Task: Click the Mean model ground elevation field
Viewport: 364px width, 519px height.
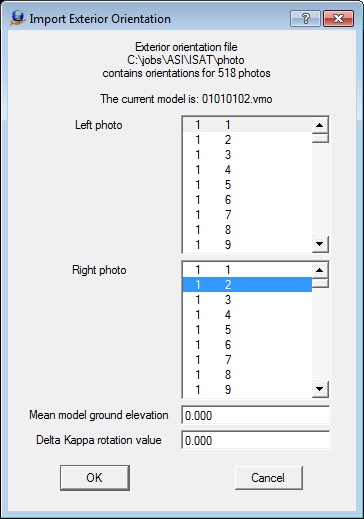Action: (x=256, y=415)
